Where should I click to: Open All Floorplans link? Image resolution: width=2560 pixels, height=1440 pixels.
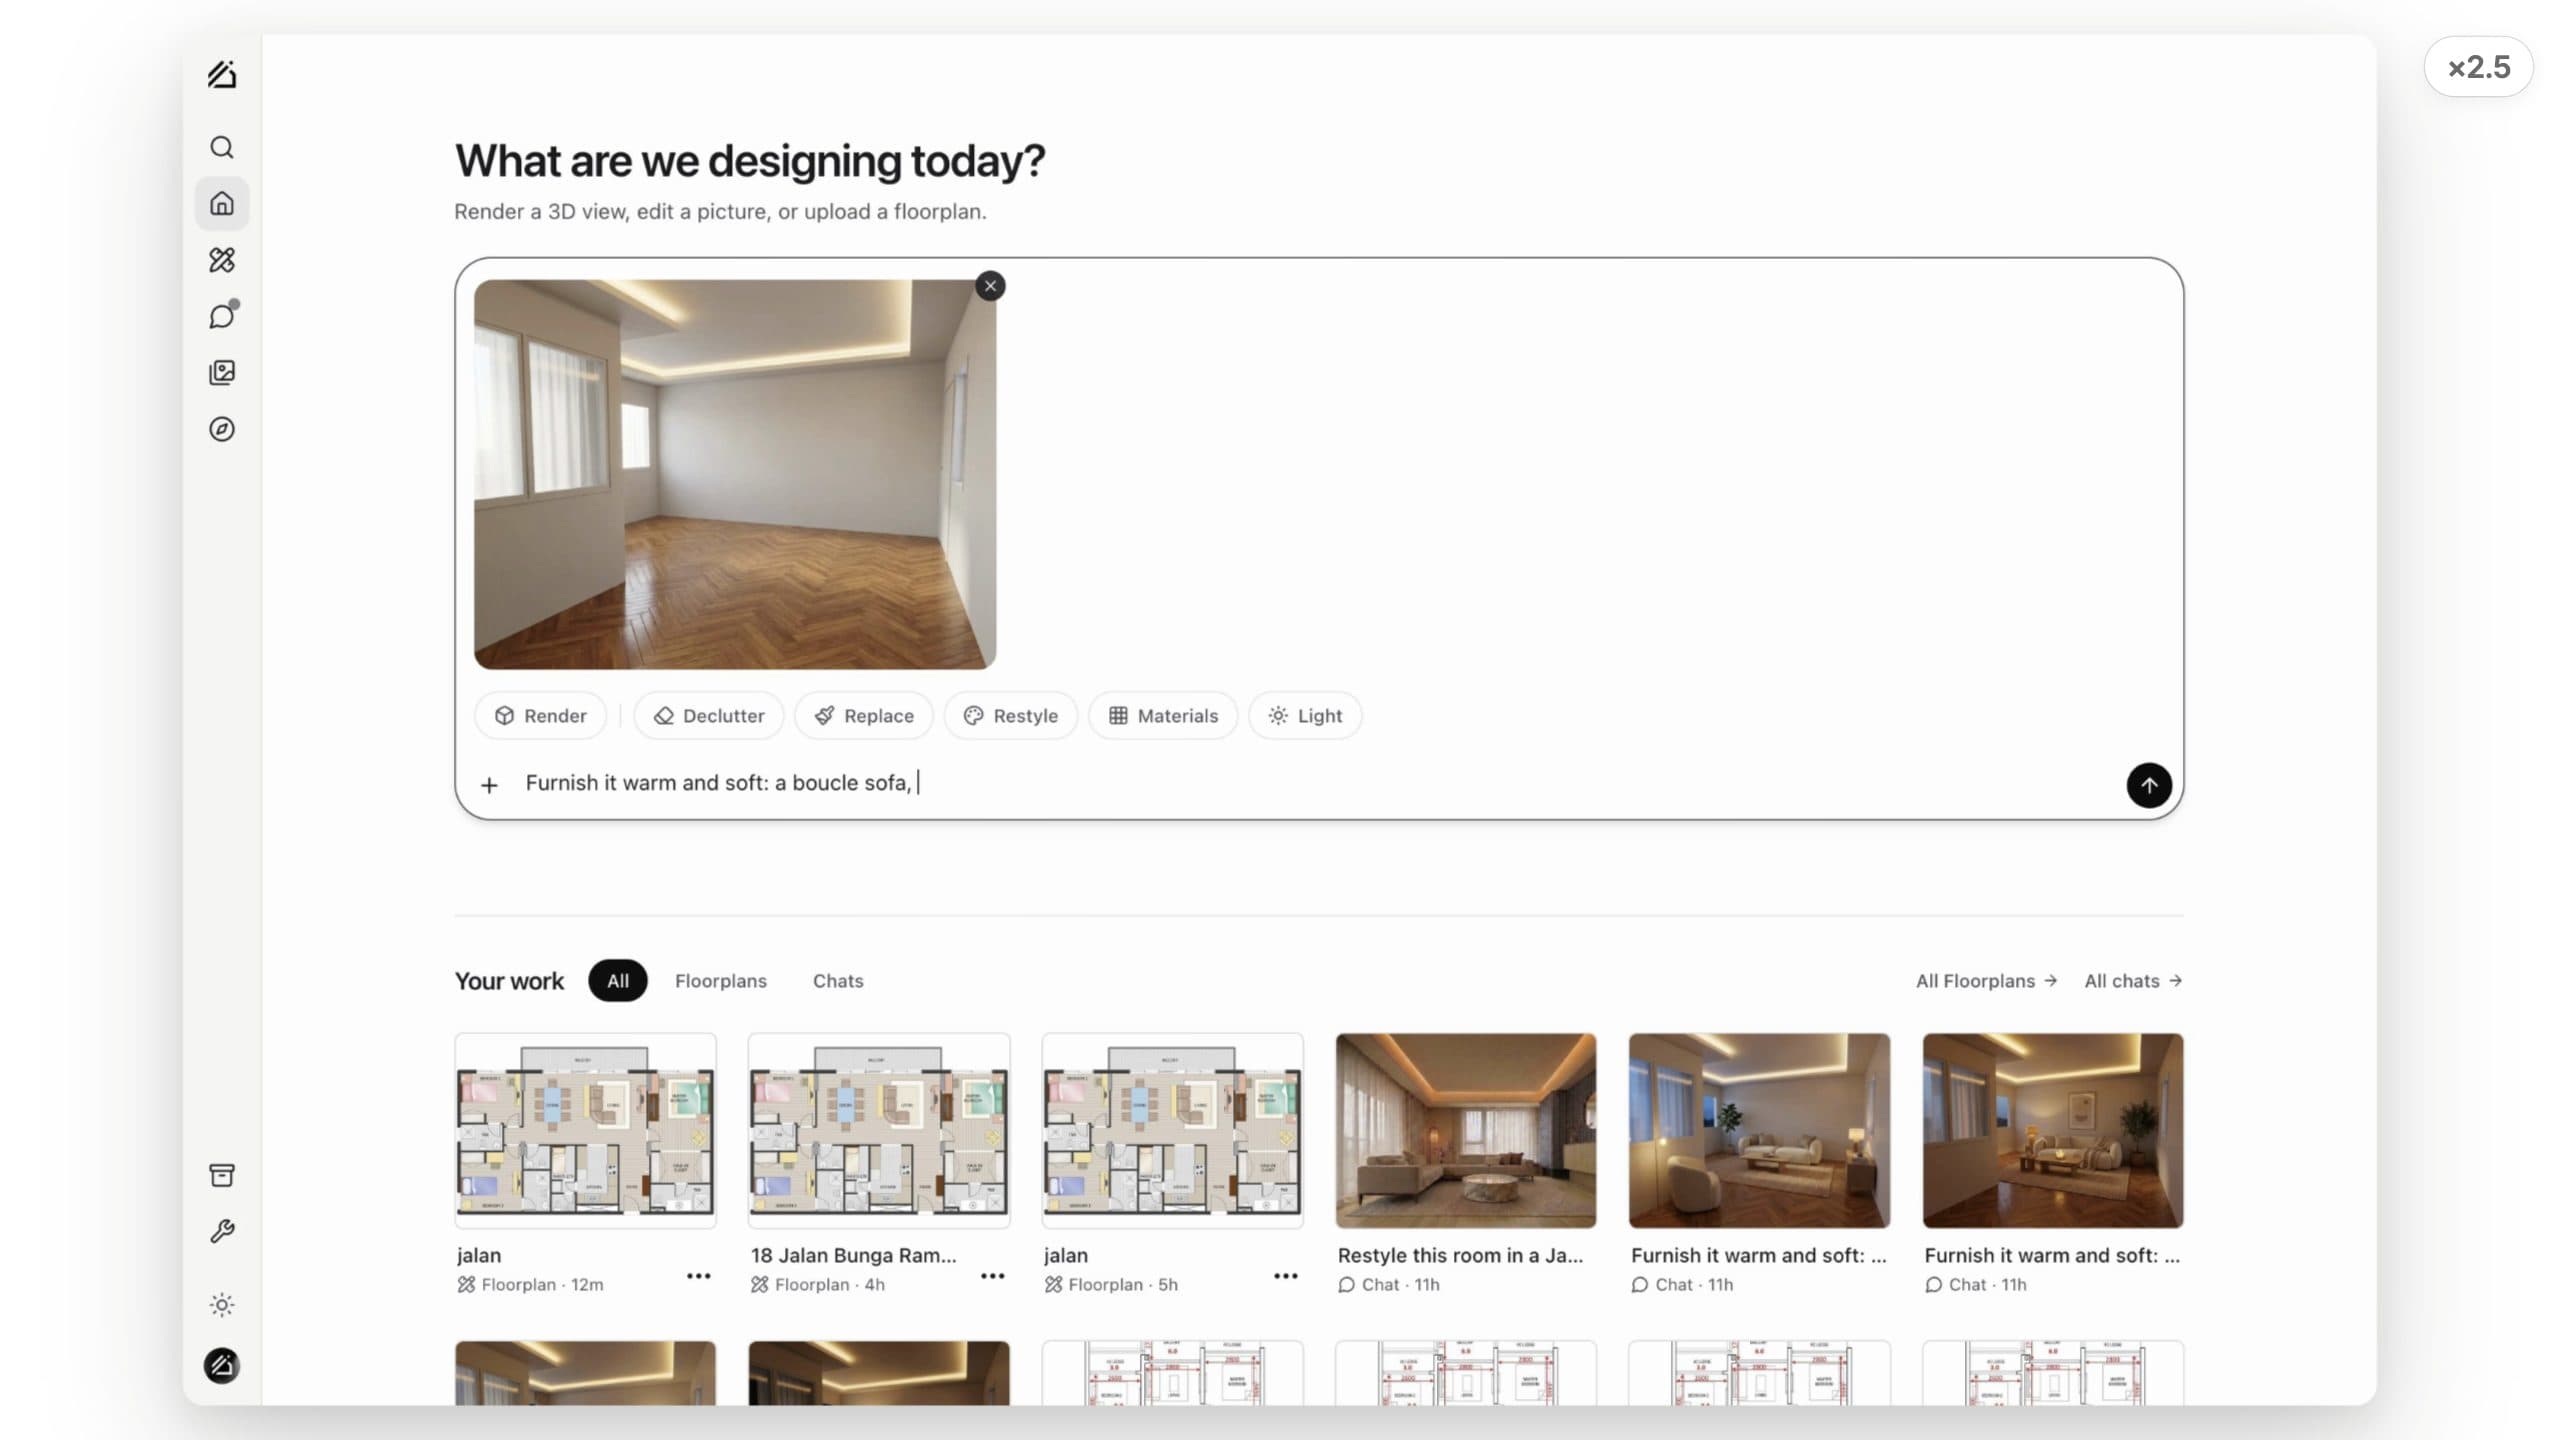pos(1986,981)
